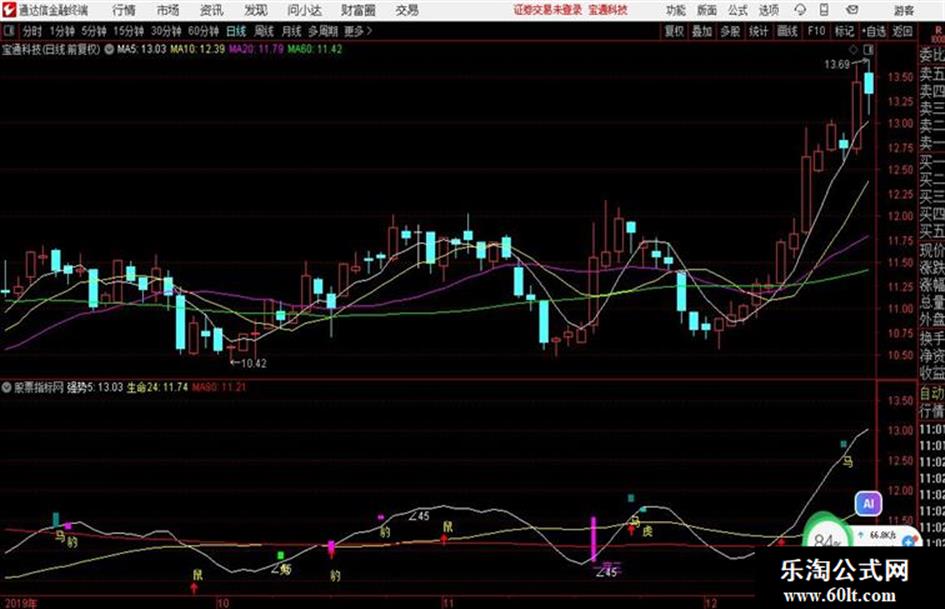The width and height of the screenshot is (945, 609).
Task: Click the diamond icon at chart top right
Action: (853, 49)
